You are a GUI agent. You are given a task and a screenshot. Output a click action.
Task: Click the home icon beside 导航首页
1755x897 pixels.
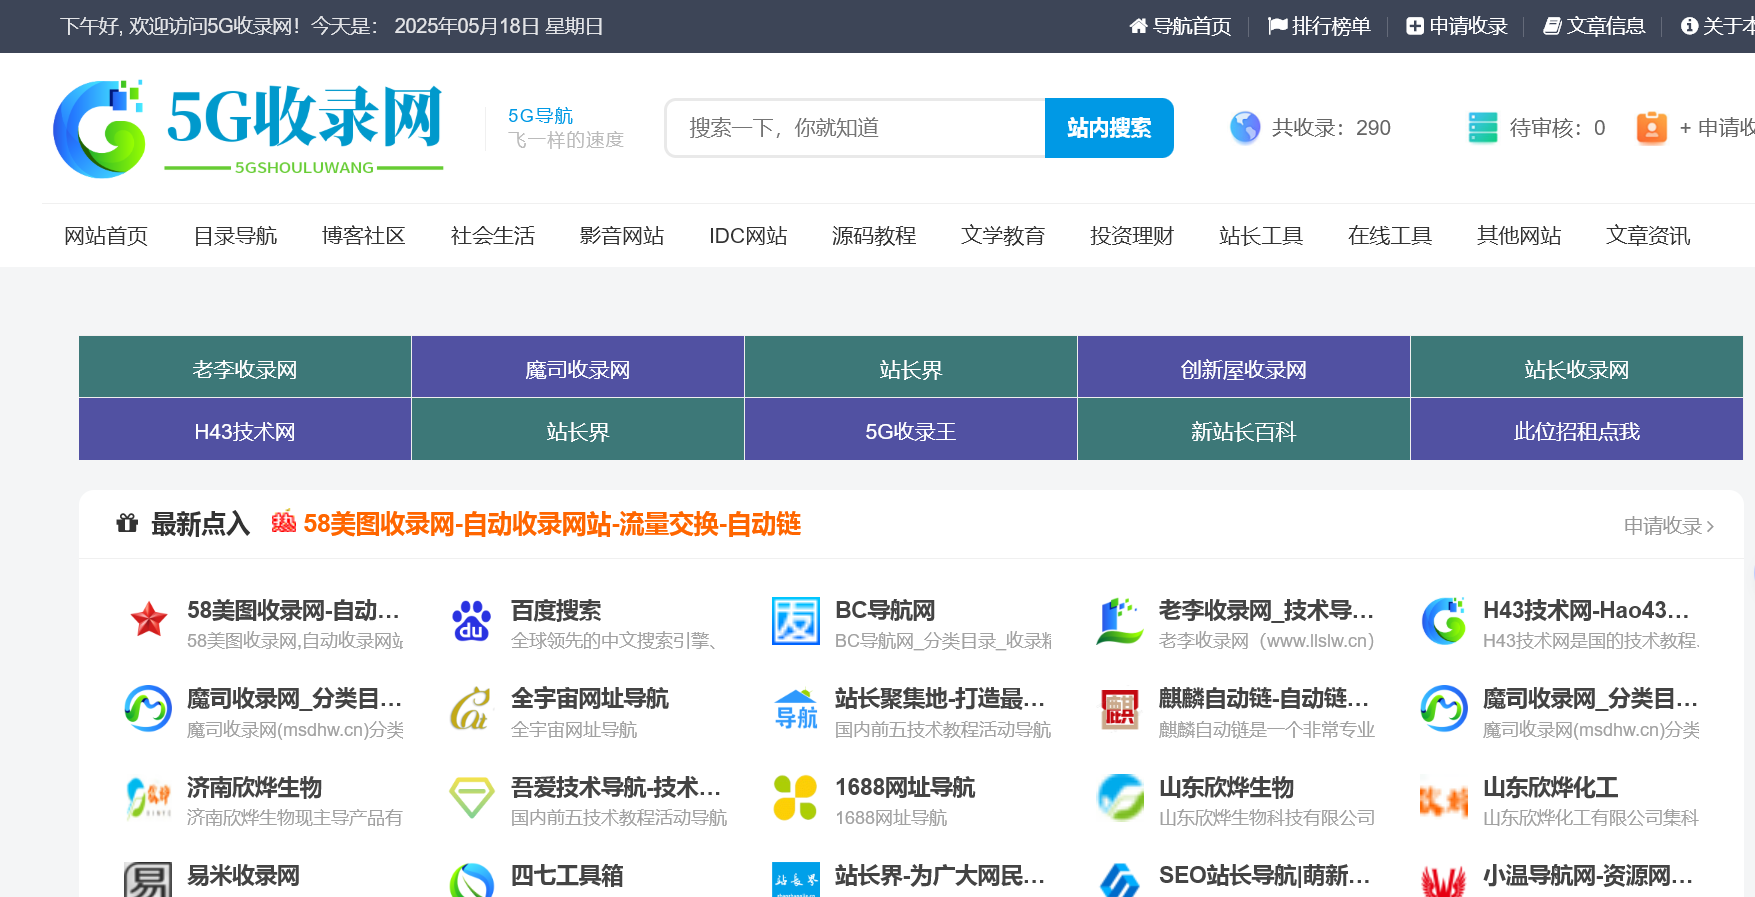1138,26
